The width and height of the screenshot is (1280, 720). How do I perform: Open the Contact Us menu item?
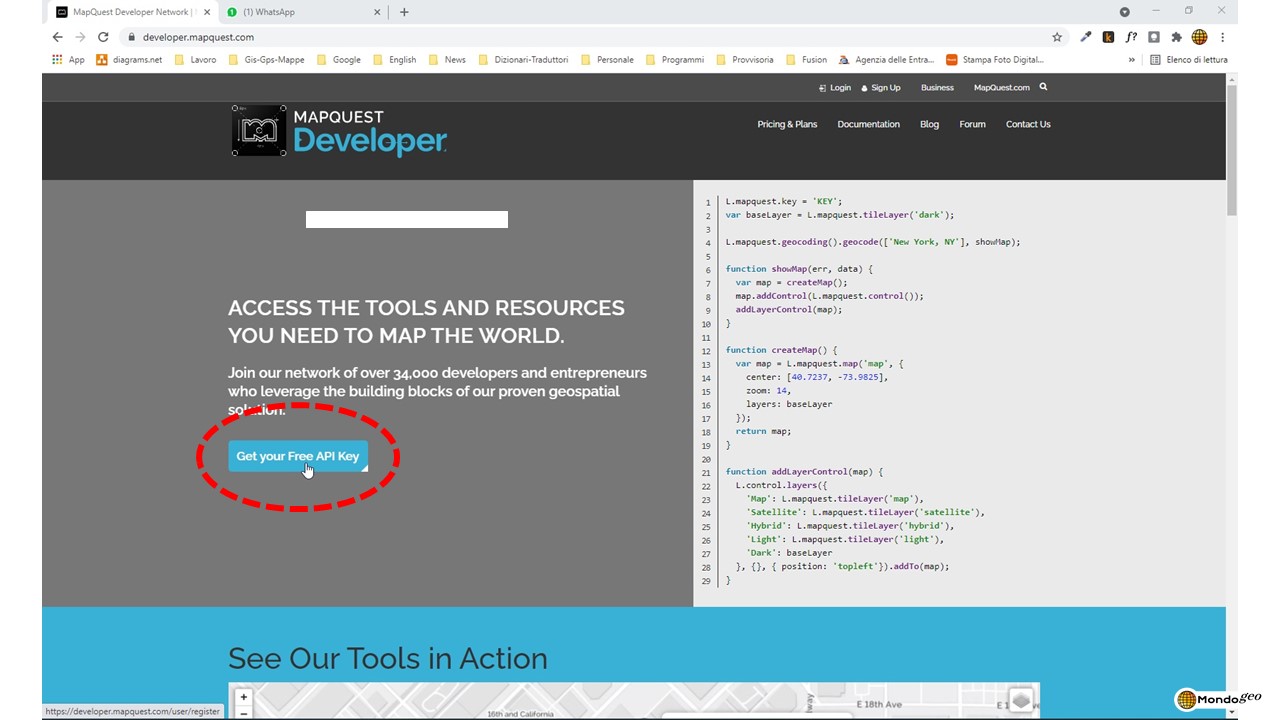(1028, 124)
